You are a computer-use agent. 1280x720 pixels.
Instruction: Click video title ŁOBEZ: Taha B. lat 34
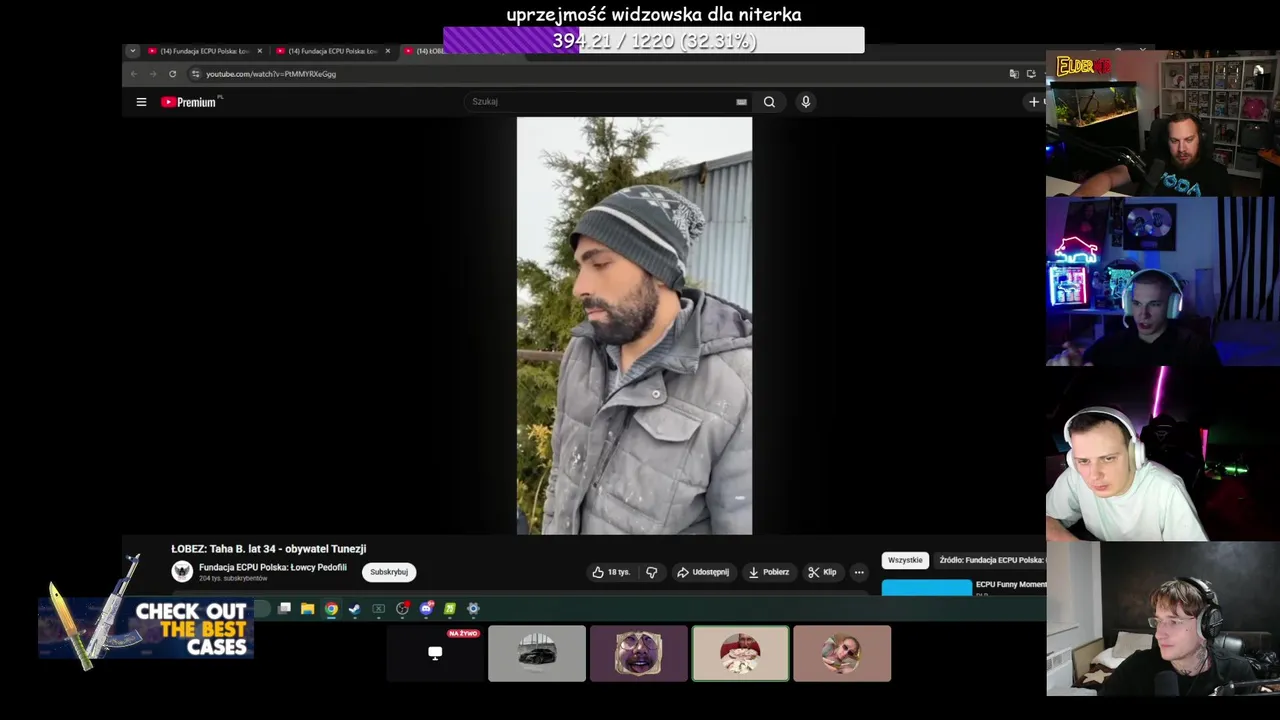[269, 549]
